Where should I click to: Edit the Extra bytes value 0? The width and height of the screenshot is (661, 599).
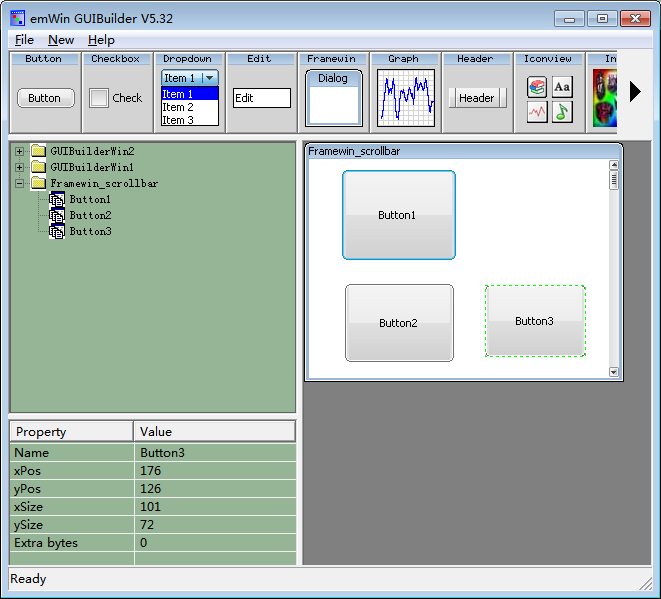point(215,543)
